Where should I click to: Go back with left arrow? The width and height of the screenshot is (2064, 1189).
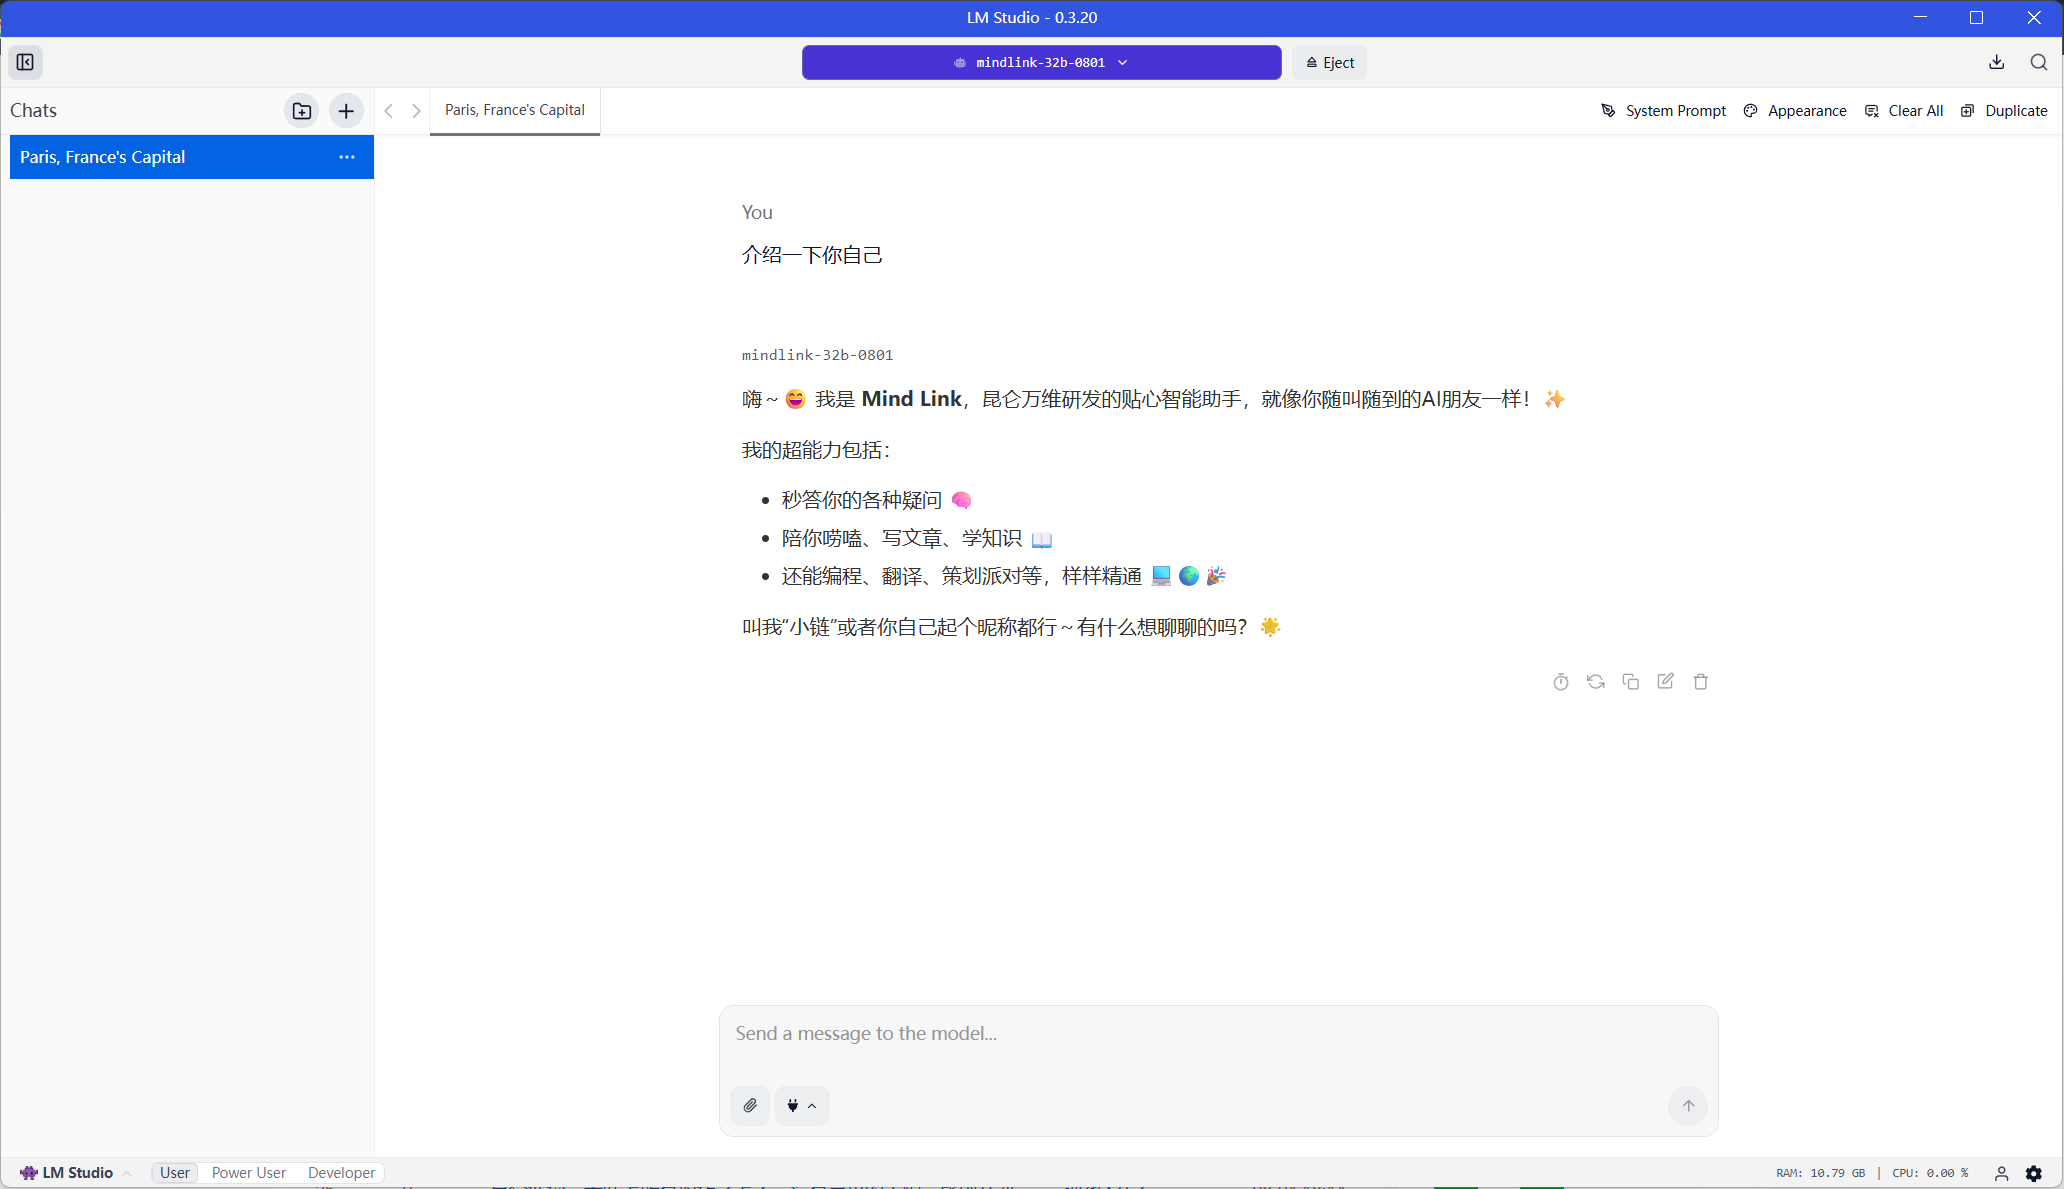[x=389, y=111]
